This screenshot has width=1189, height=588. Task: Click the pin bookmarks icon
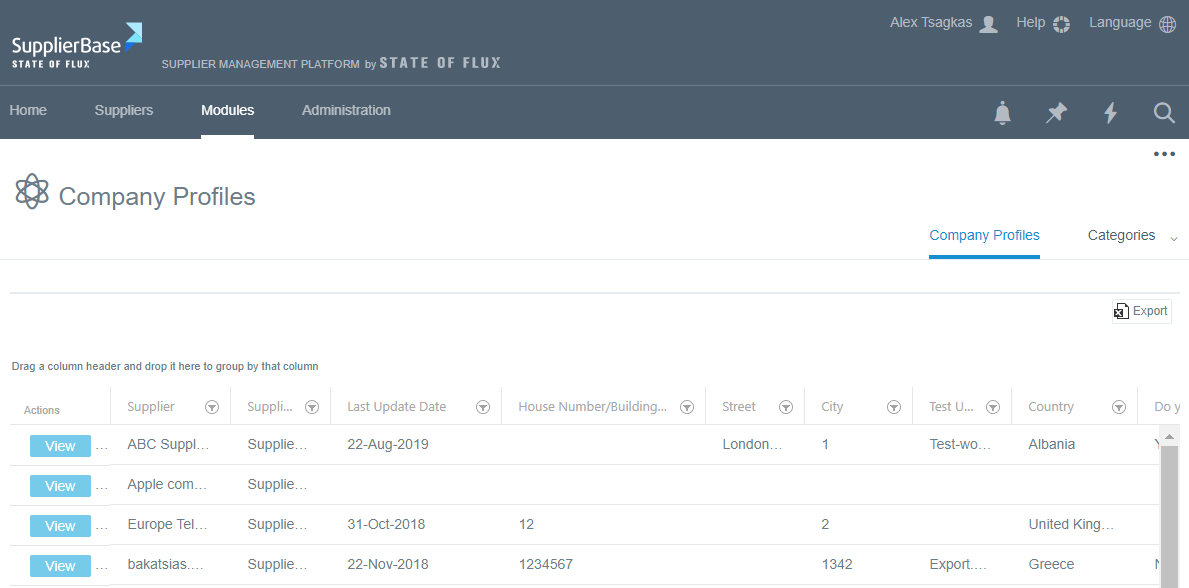point(1056,113)
